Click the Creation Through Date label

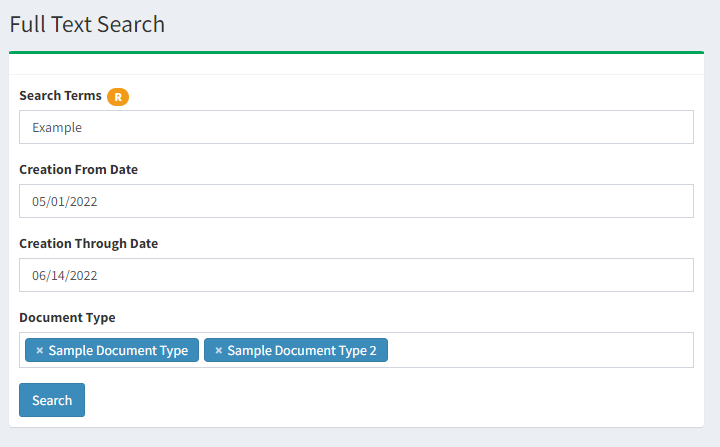point(89,243)
